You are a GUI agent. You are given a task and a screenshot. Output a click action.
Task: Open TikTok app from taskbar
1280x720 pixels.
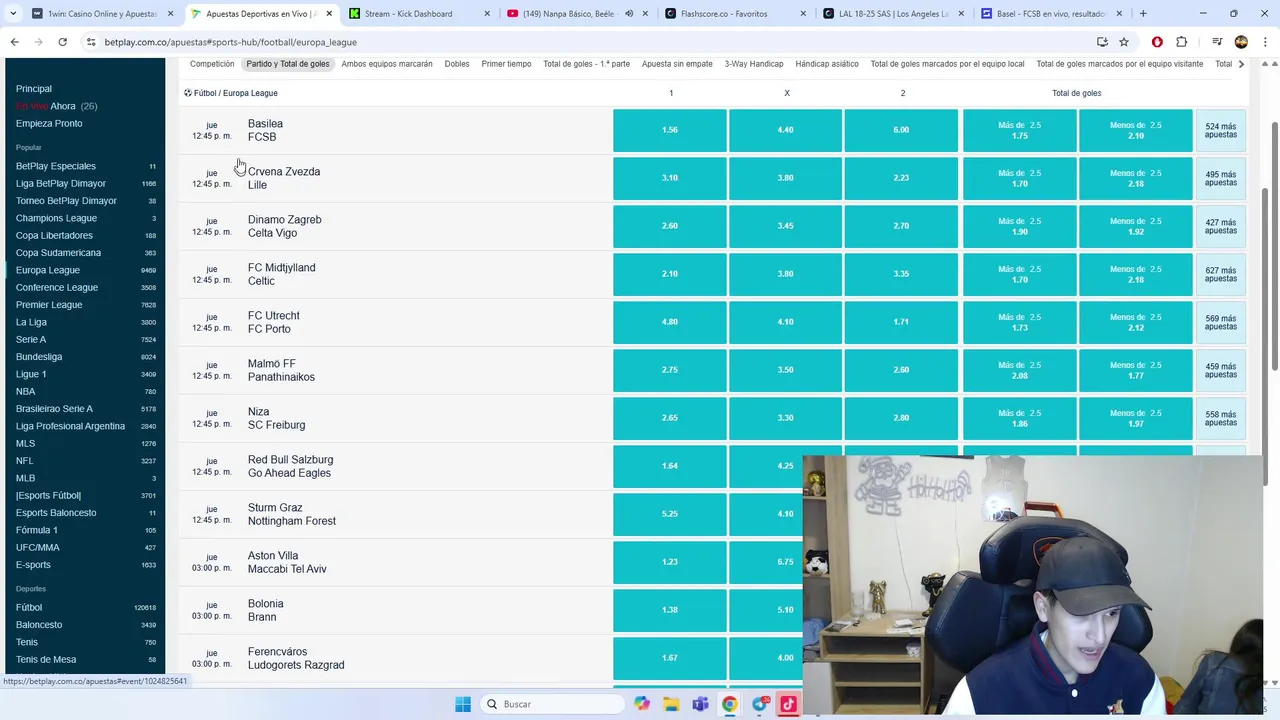(789, 704)
